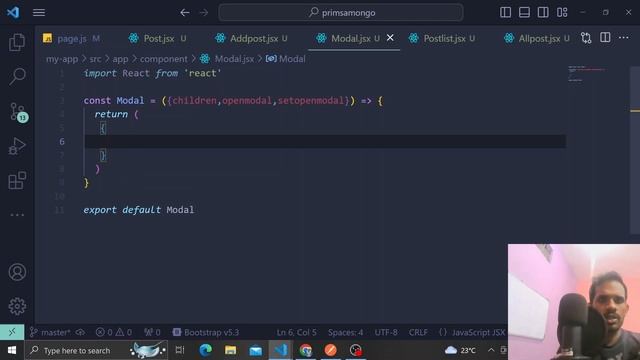Click 'export default Modal' line of code

[x=139, y=210]
